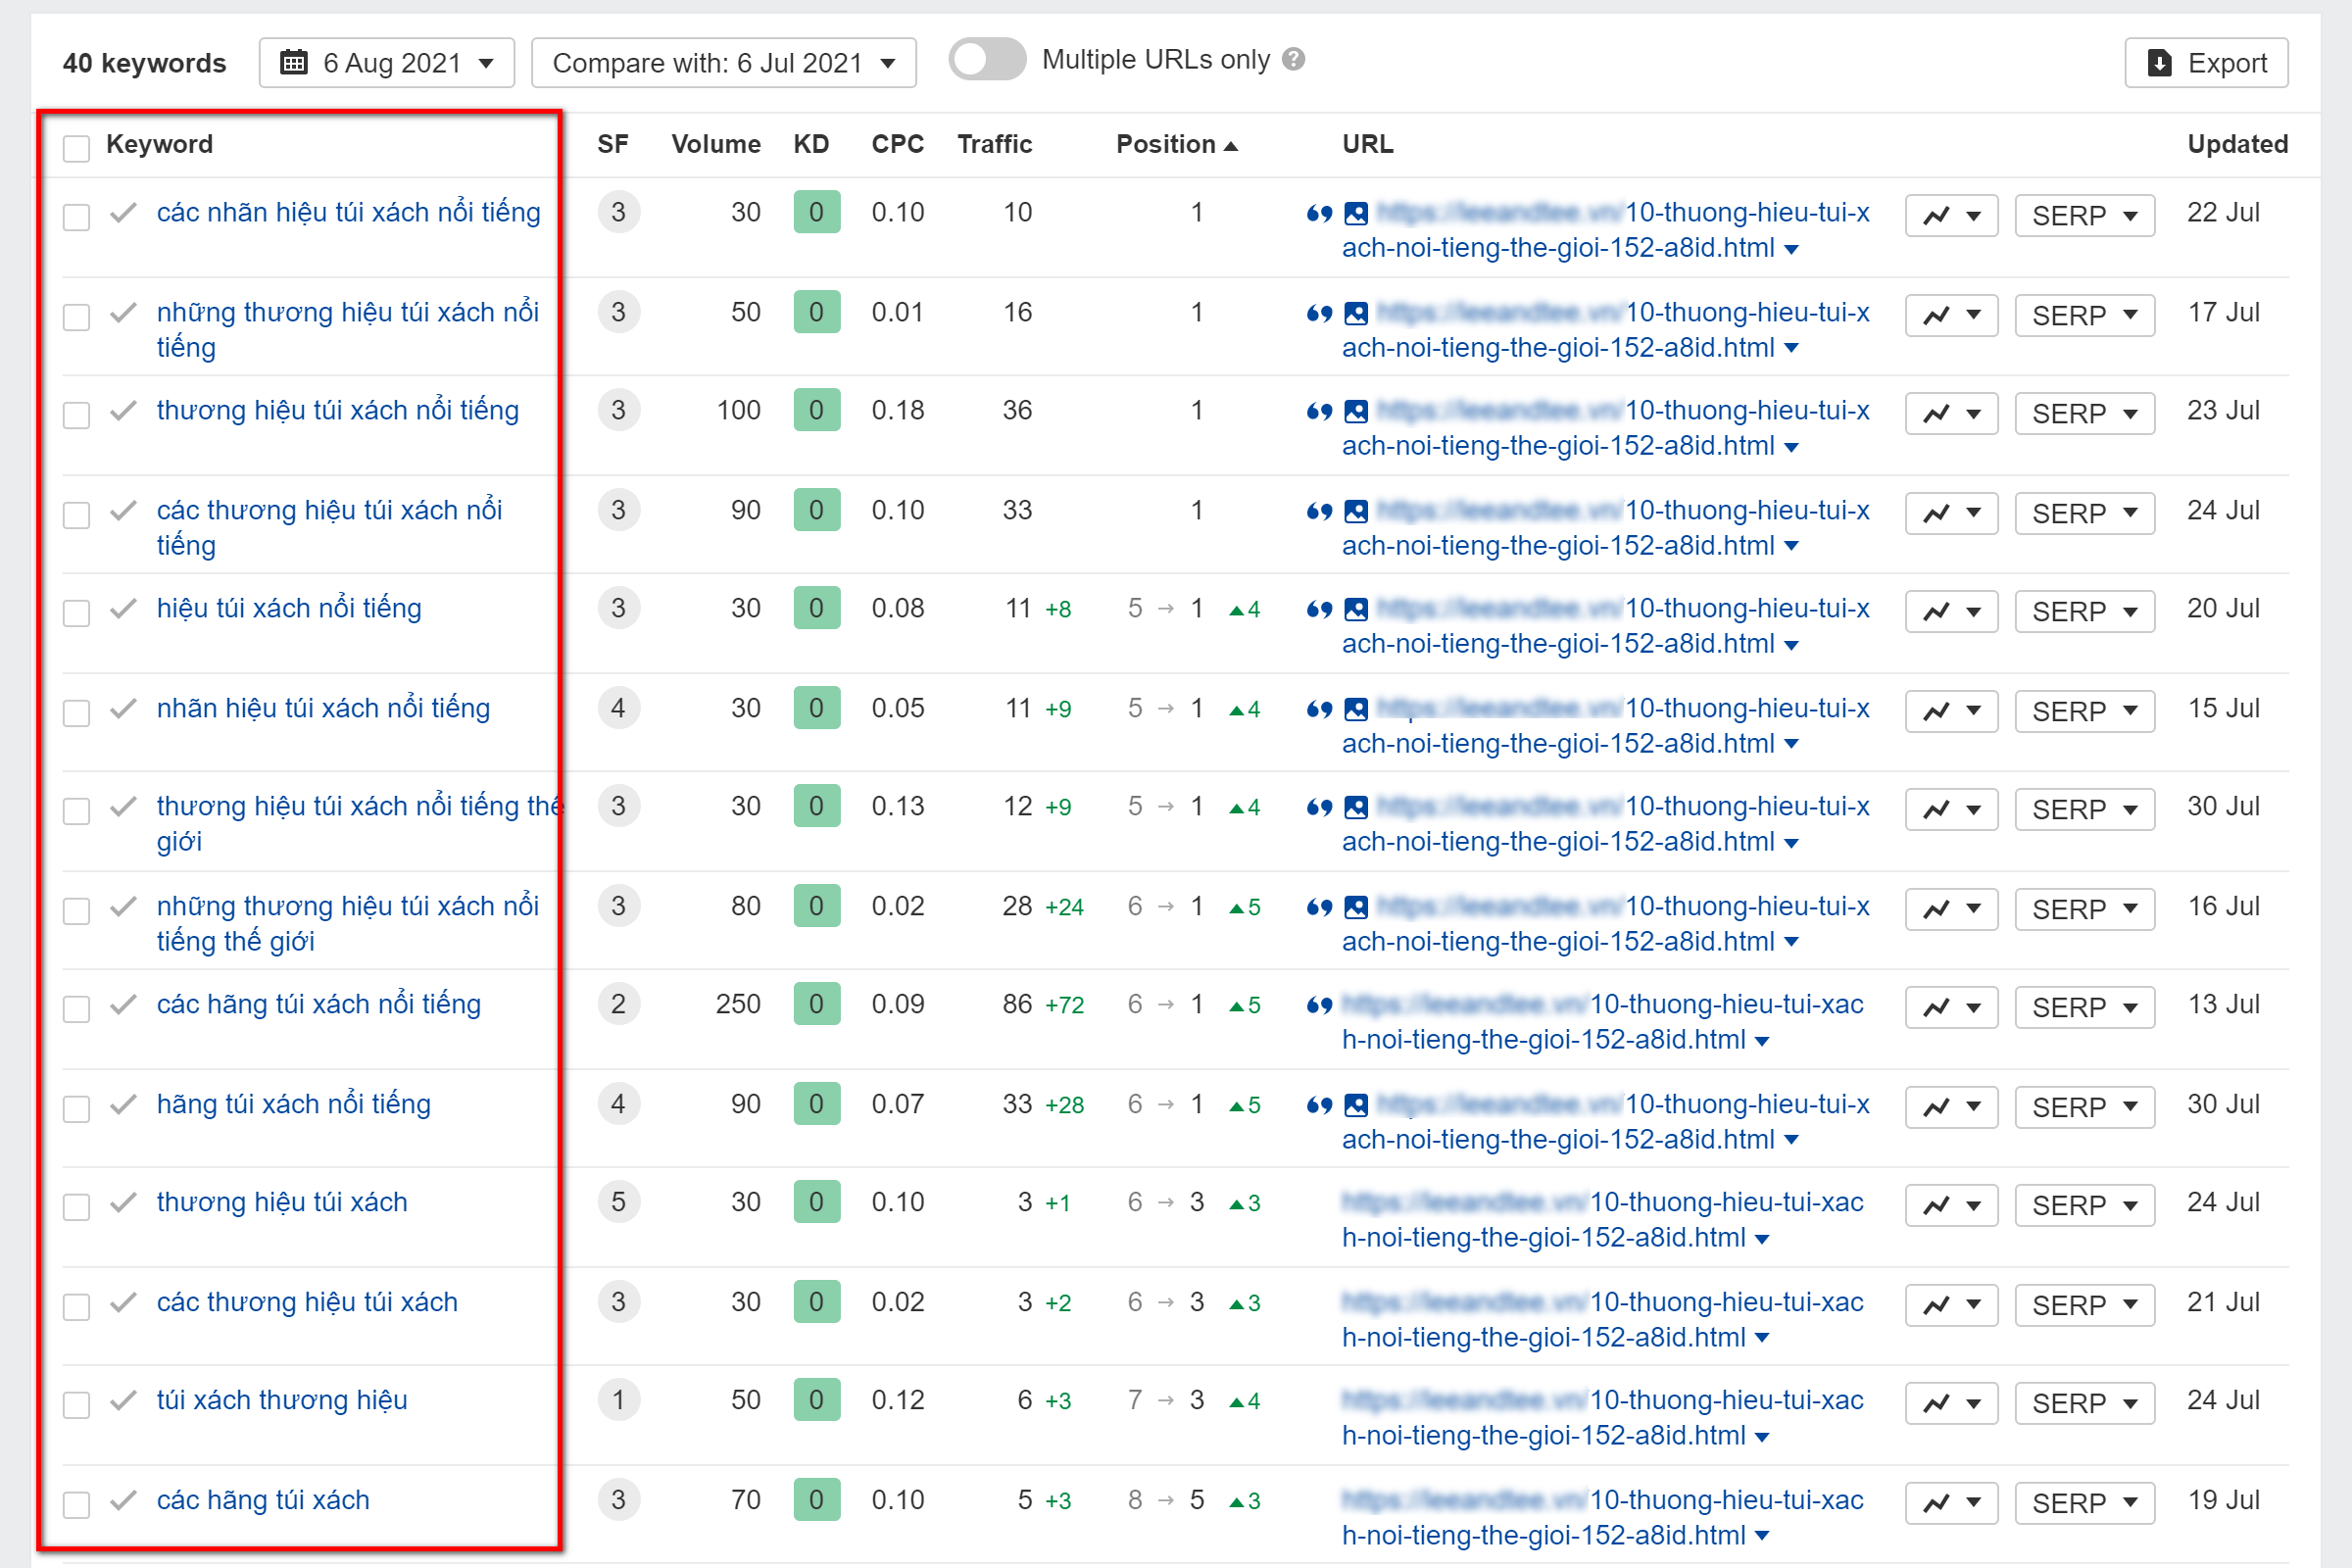Toggle the Multiple URLs only switch
2352x1568 pixels.
(x=987, y=60)
